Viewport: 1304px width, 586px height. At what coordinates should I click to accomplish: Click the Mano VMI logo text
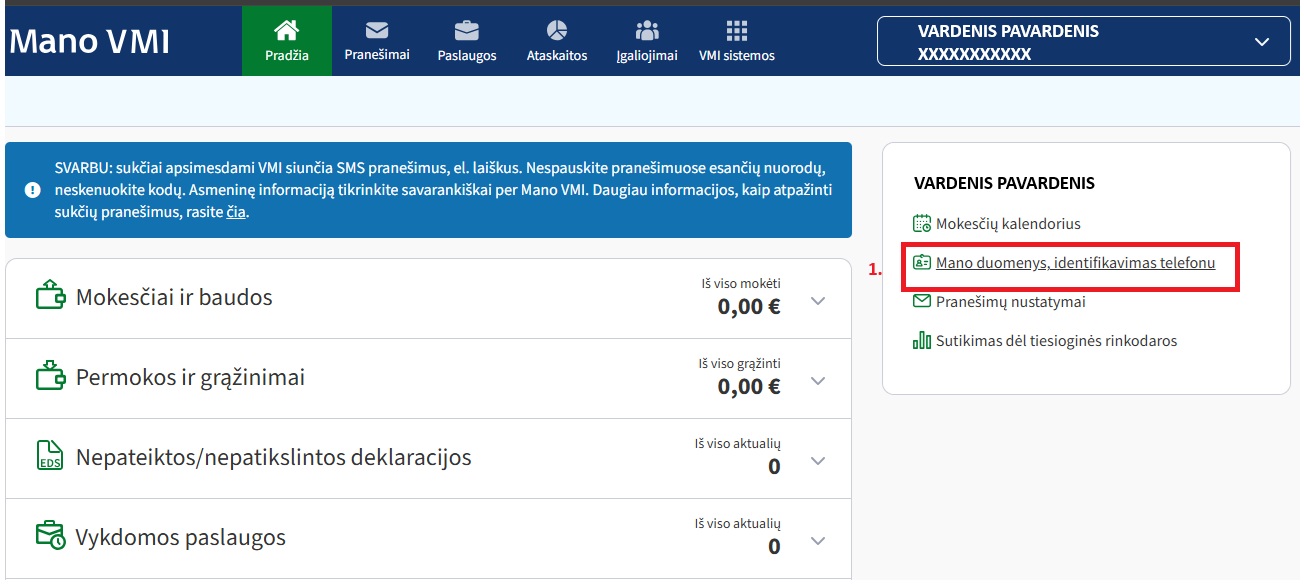[90, 42]
